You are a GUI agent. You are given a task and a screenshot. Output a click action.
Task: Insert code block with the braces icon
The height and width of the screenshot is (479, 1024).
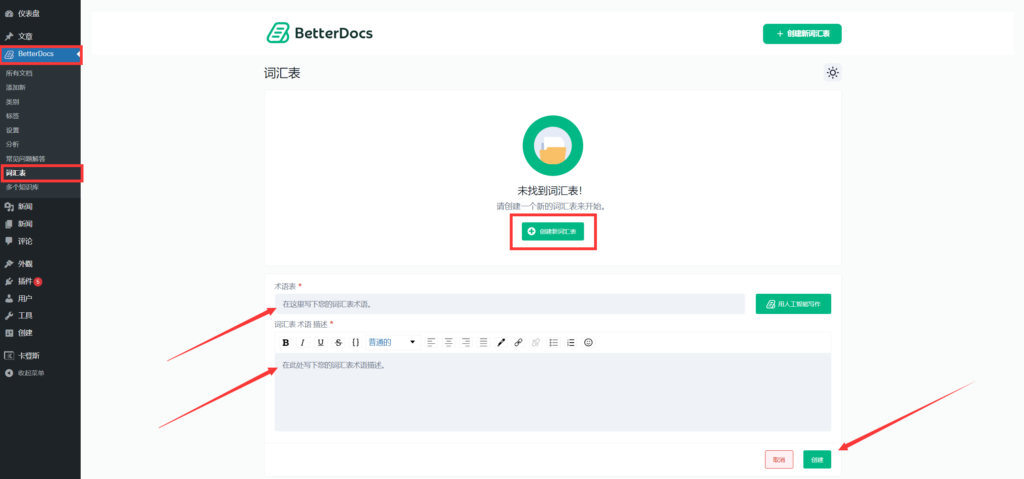click(x=355, y=342)
